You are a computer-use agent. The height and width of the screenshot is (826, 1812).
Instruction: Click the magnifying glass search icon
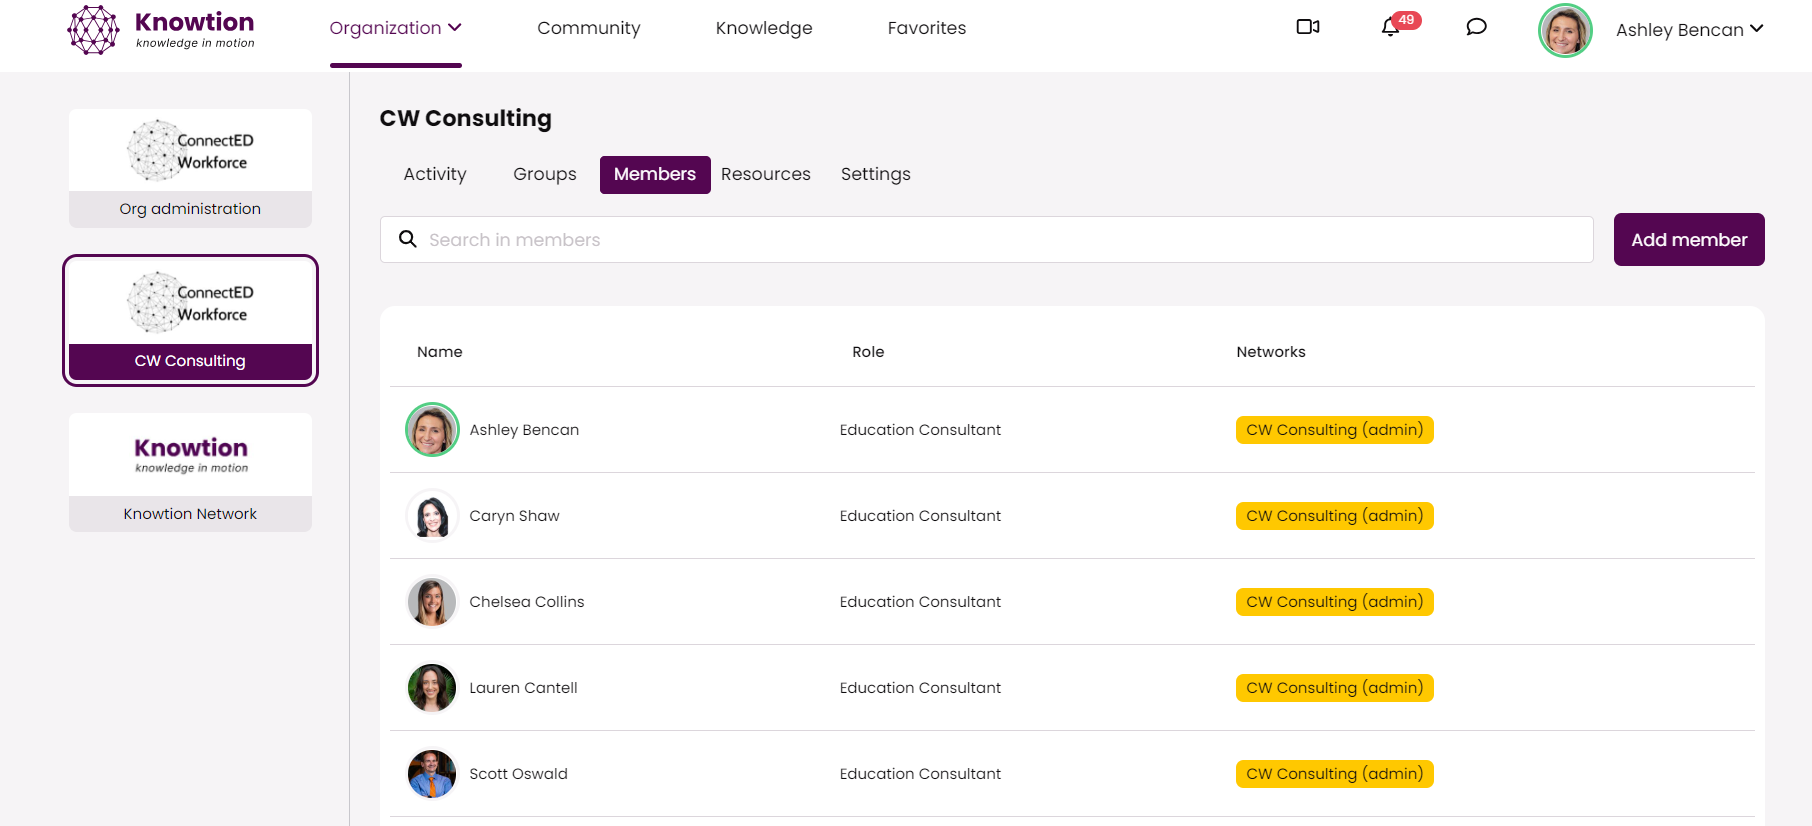(408, 239)
